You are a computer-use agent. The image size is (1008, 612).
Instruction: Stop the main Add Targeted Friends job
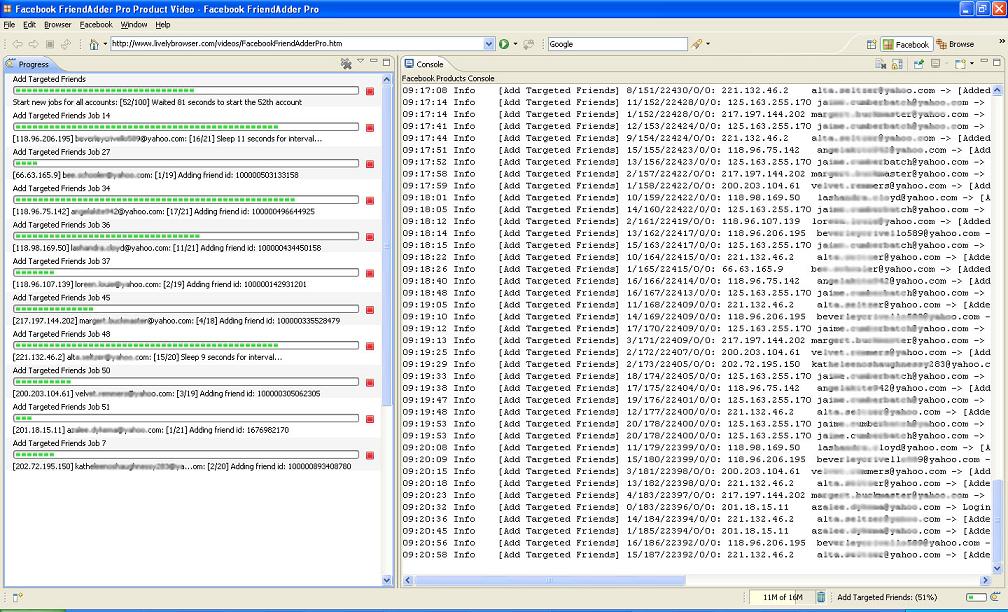point(370,91)
